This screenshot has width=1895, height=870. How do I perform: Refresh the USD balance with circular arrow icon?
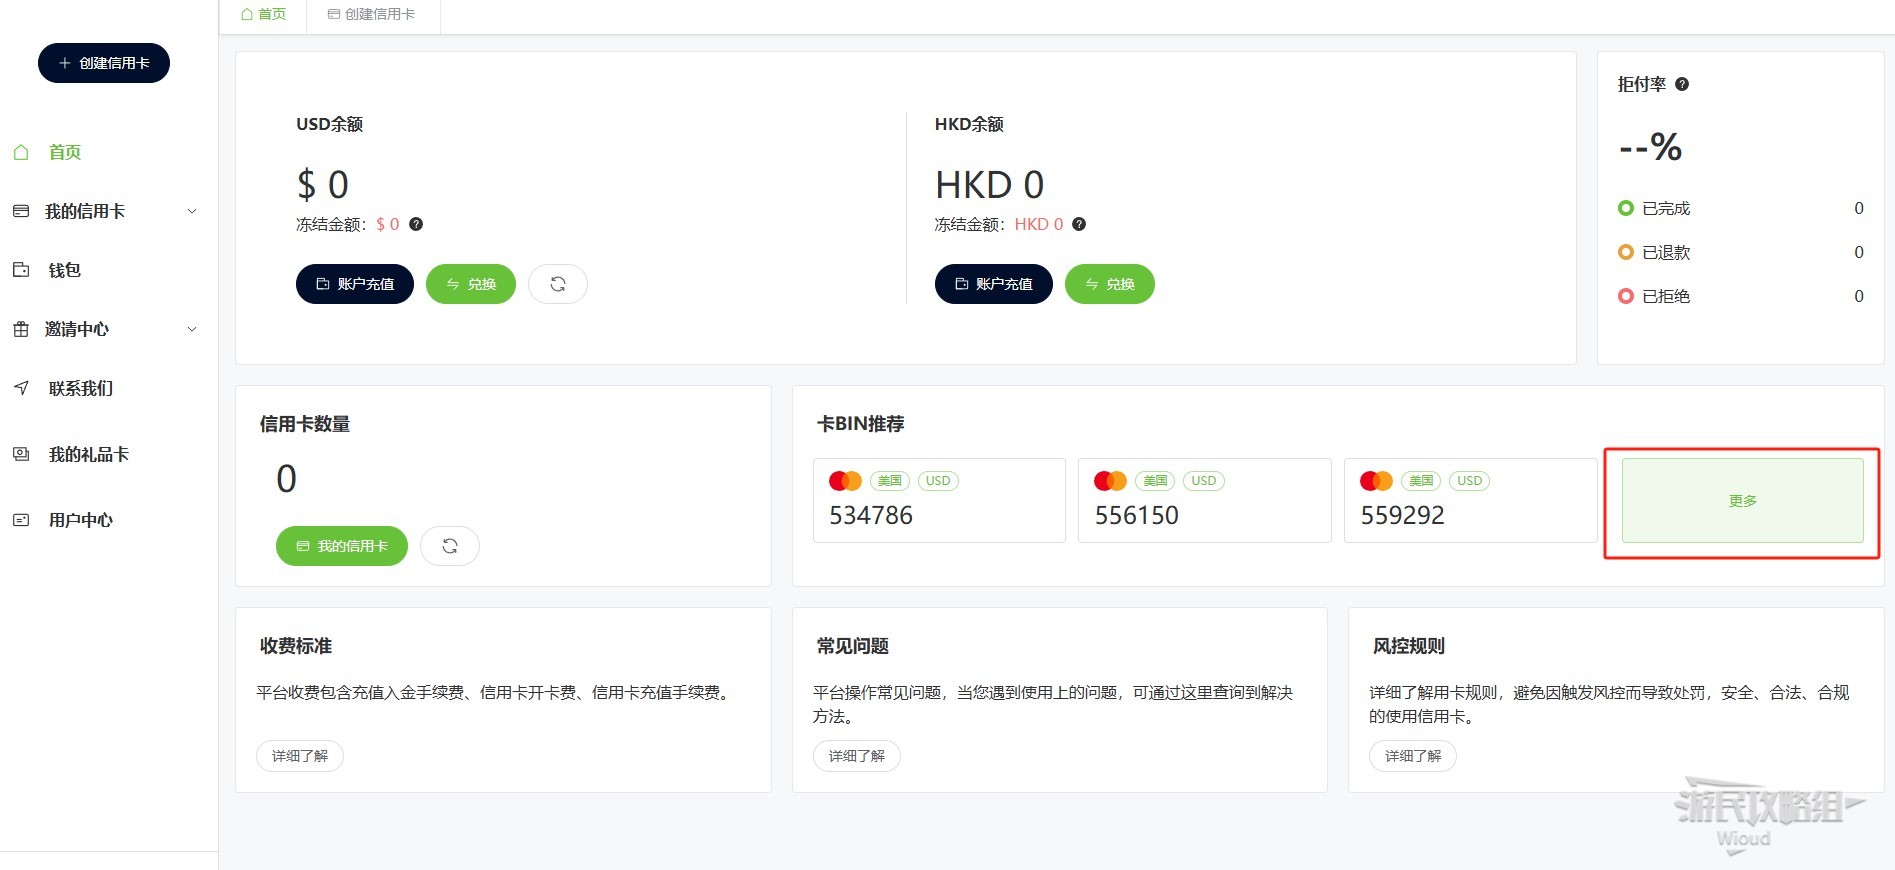pos(558,284)
